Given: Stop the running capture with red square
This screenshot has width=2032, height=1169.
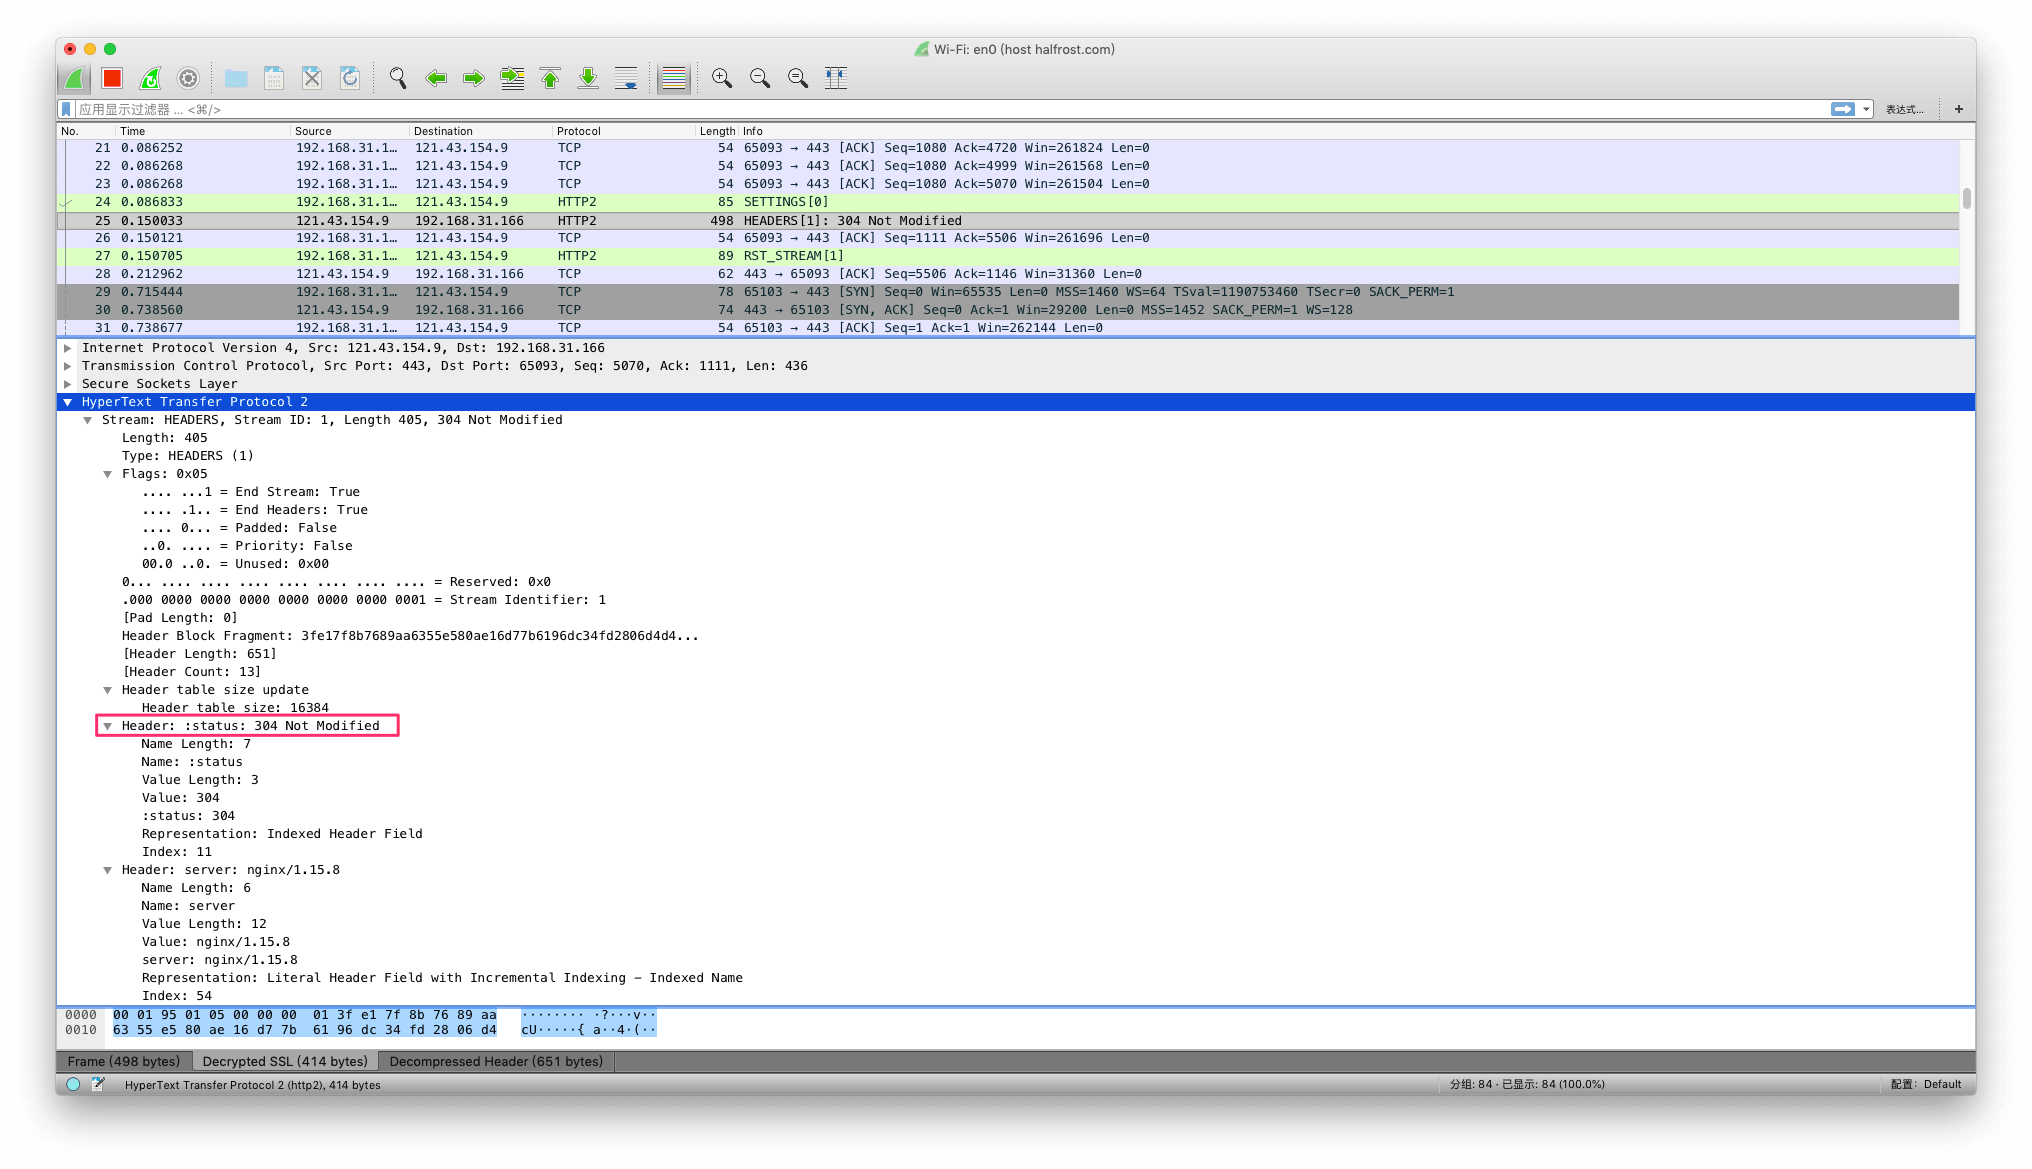Looking at the screenshot, I should 112,78.
